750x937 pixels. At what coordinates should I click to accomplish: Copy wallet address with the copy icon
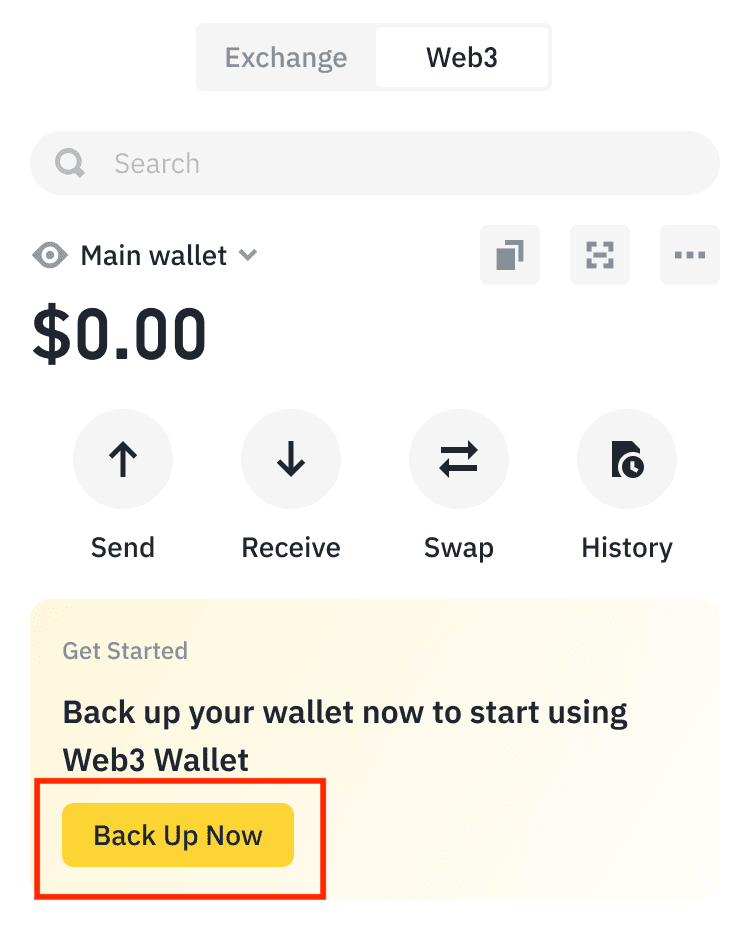point(510,255)
